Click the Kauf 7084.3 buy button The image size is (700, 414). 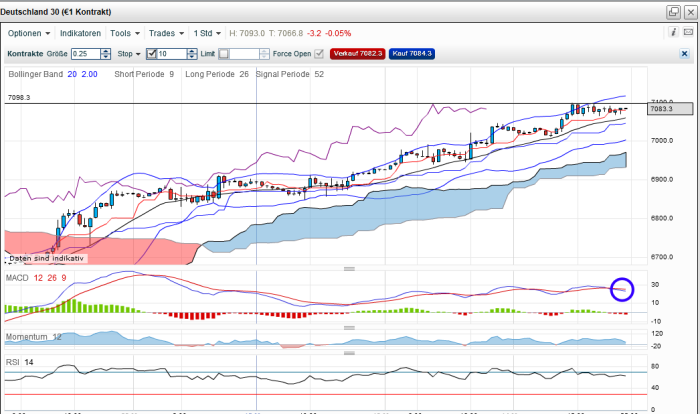[412, 54]
